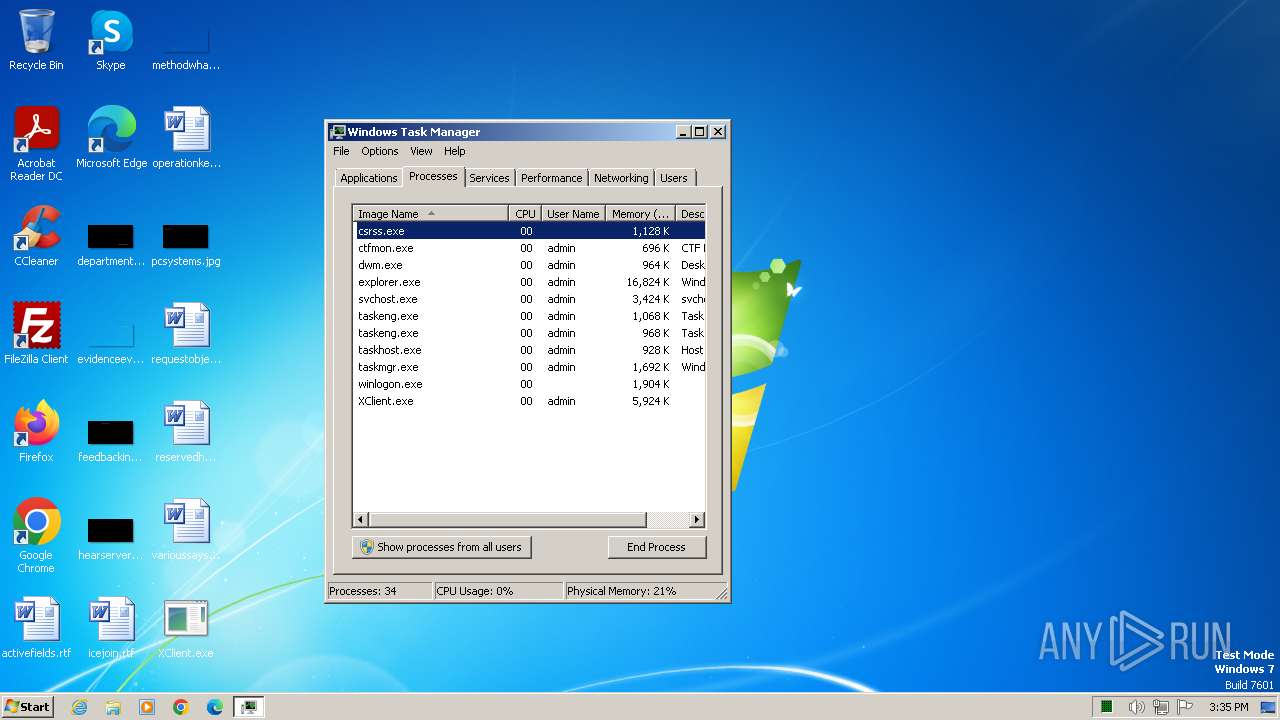Select the explorer.exe process row

point(529,282)
